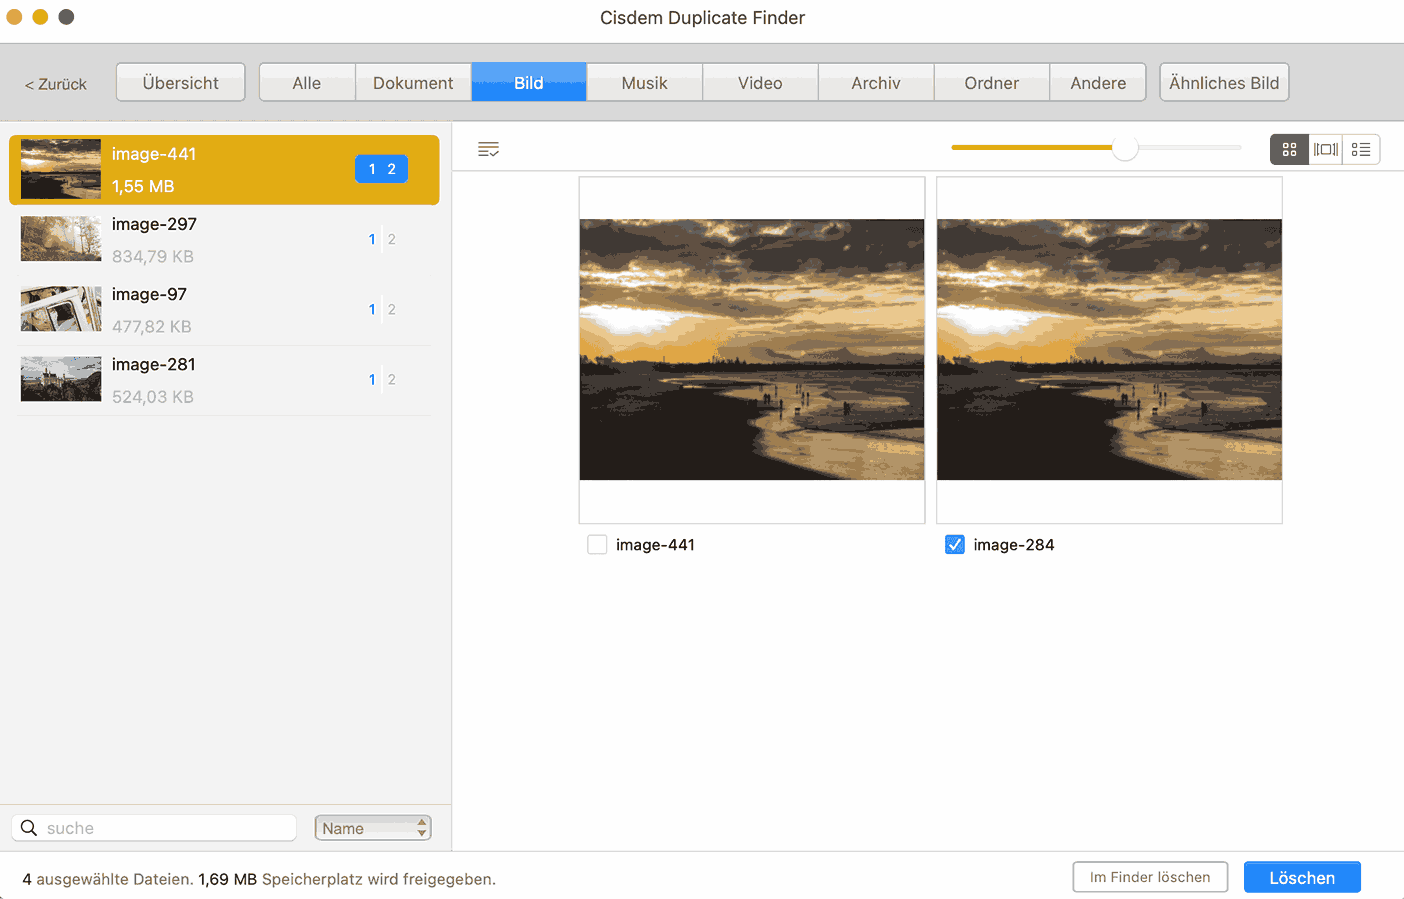Open the Name sort dropdown
The width and height of the screenshot is (1404, 899).
coord(373,828)
